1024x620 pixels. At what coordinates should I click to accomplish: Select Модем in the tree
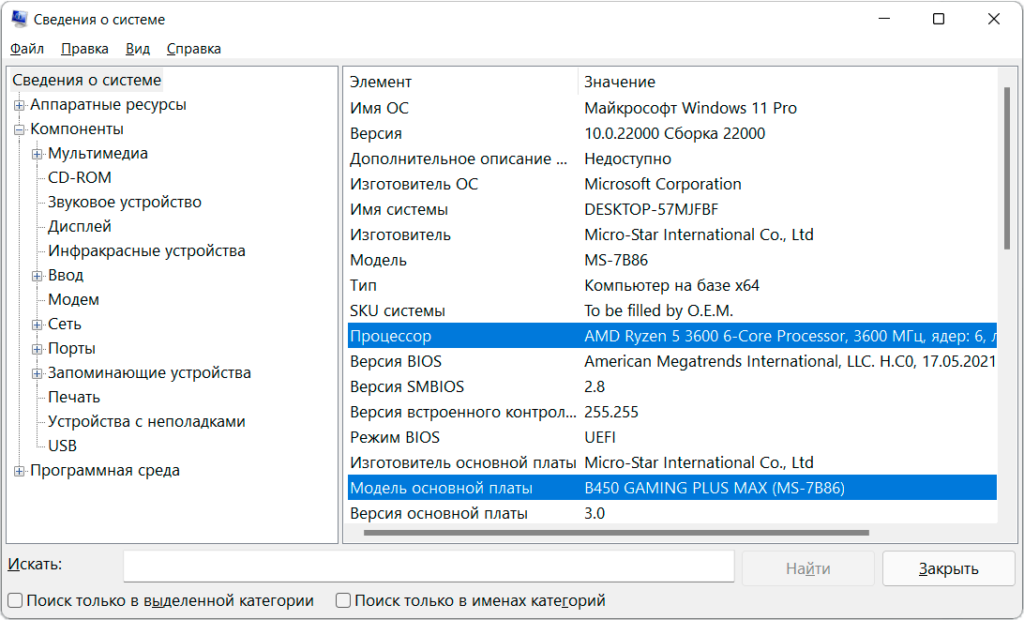[74, 300]
